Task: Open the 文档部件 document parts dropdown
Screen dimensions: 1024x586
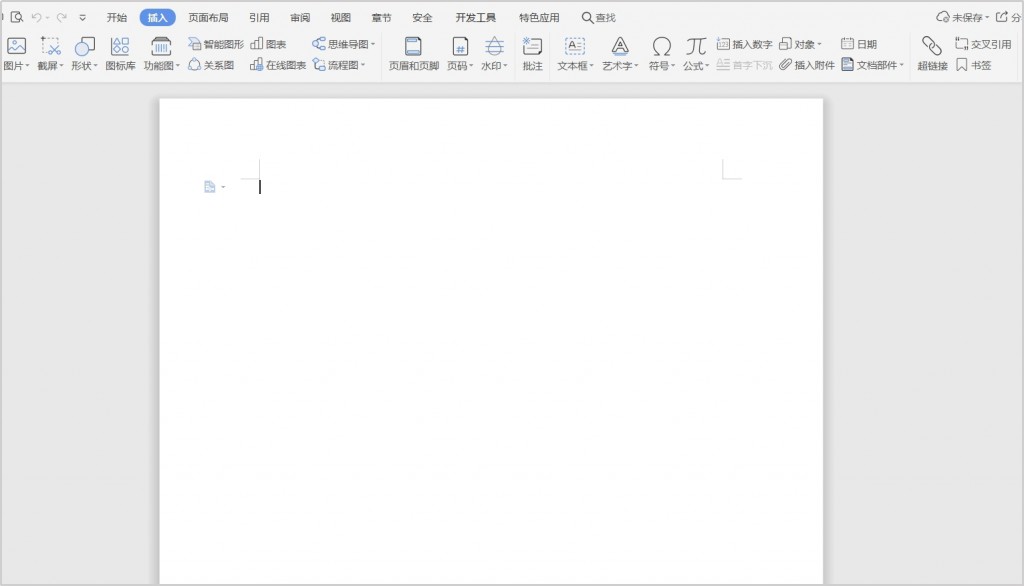Action: tap(873, 65)
